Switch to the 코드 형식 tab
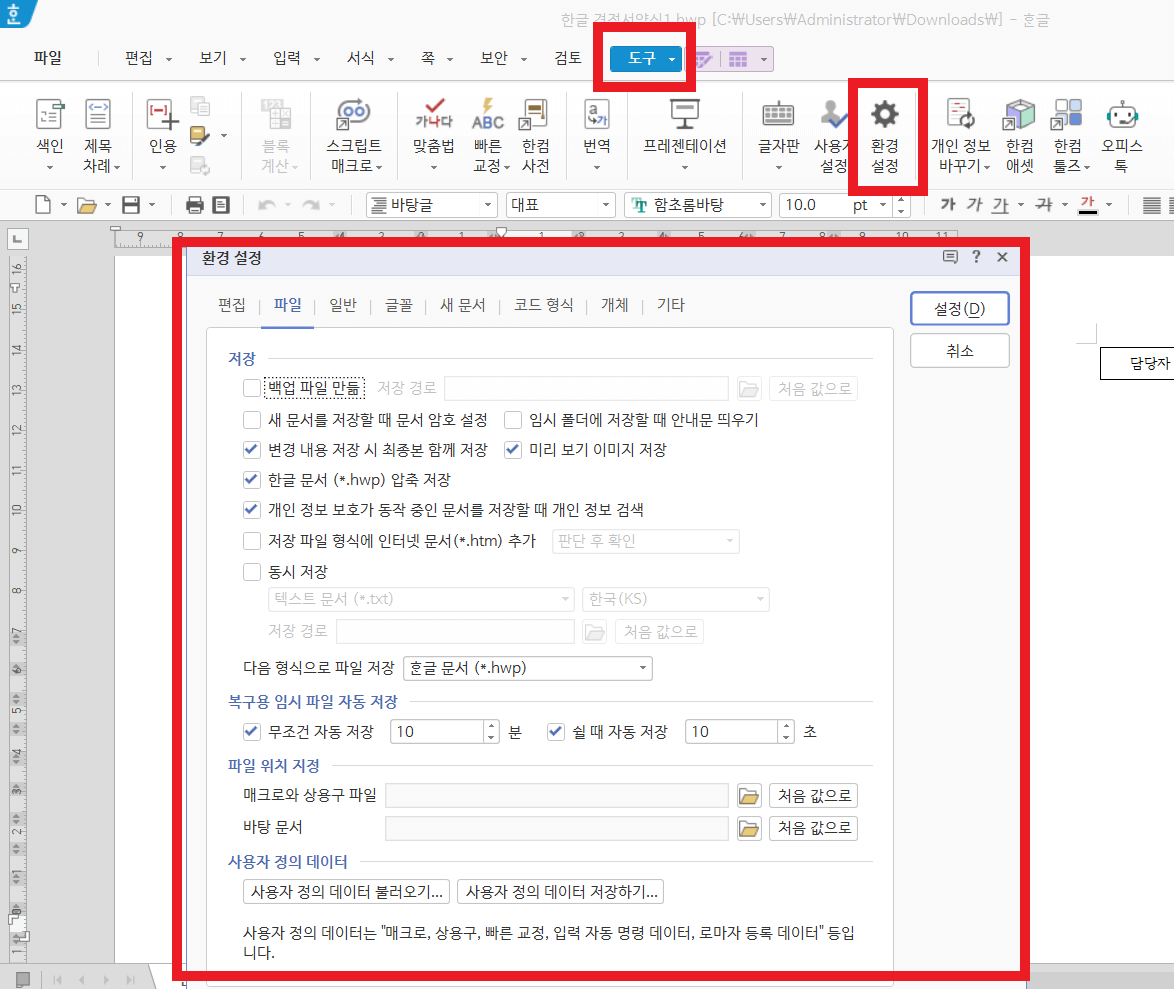Screen dimensions: 1174x989 click(544, 305)
